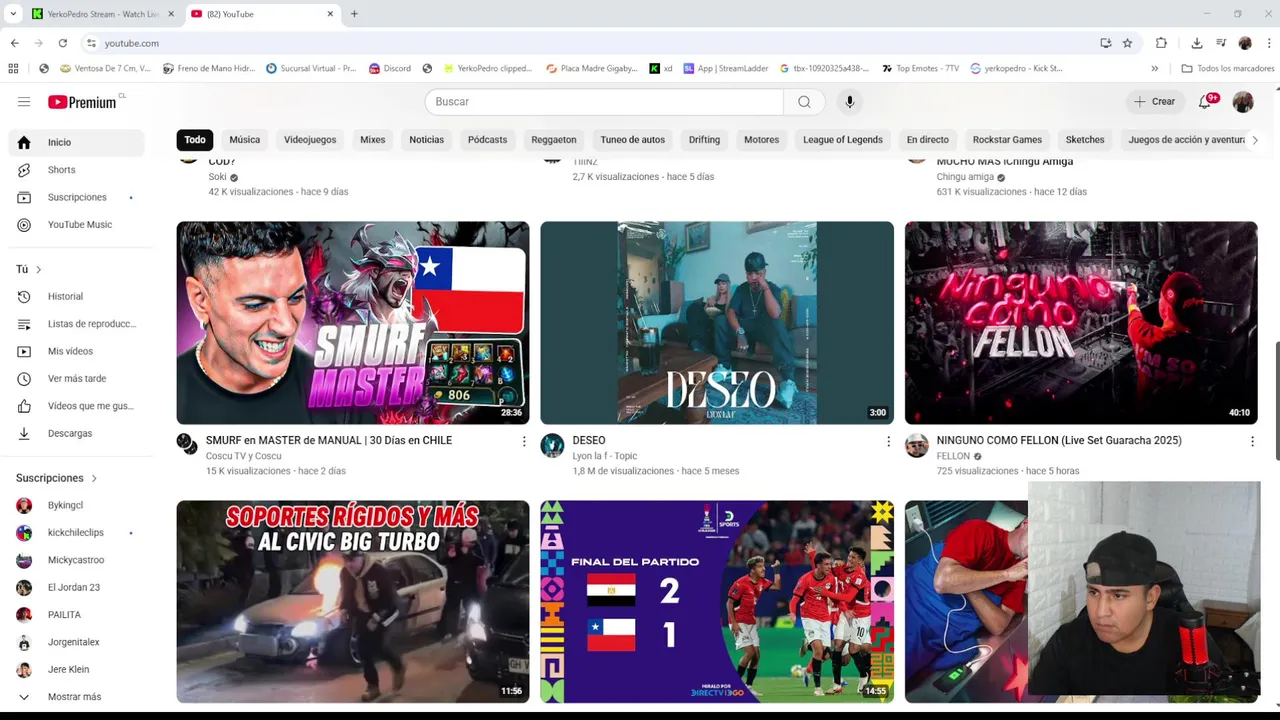Play the SMURF MASTER video thumbnail

click(x=353, y=322)
